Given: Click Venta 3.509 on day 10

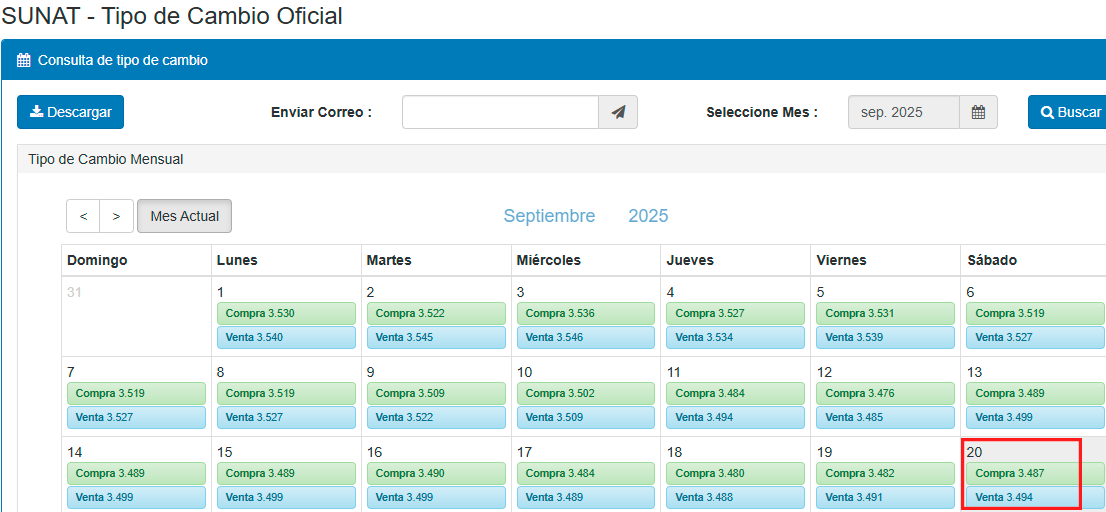Looking at the screenshot, I should (586, 417).
